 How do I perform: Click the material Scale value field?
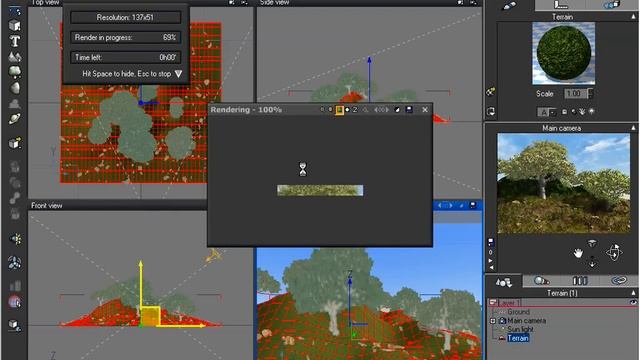576,93
